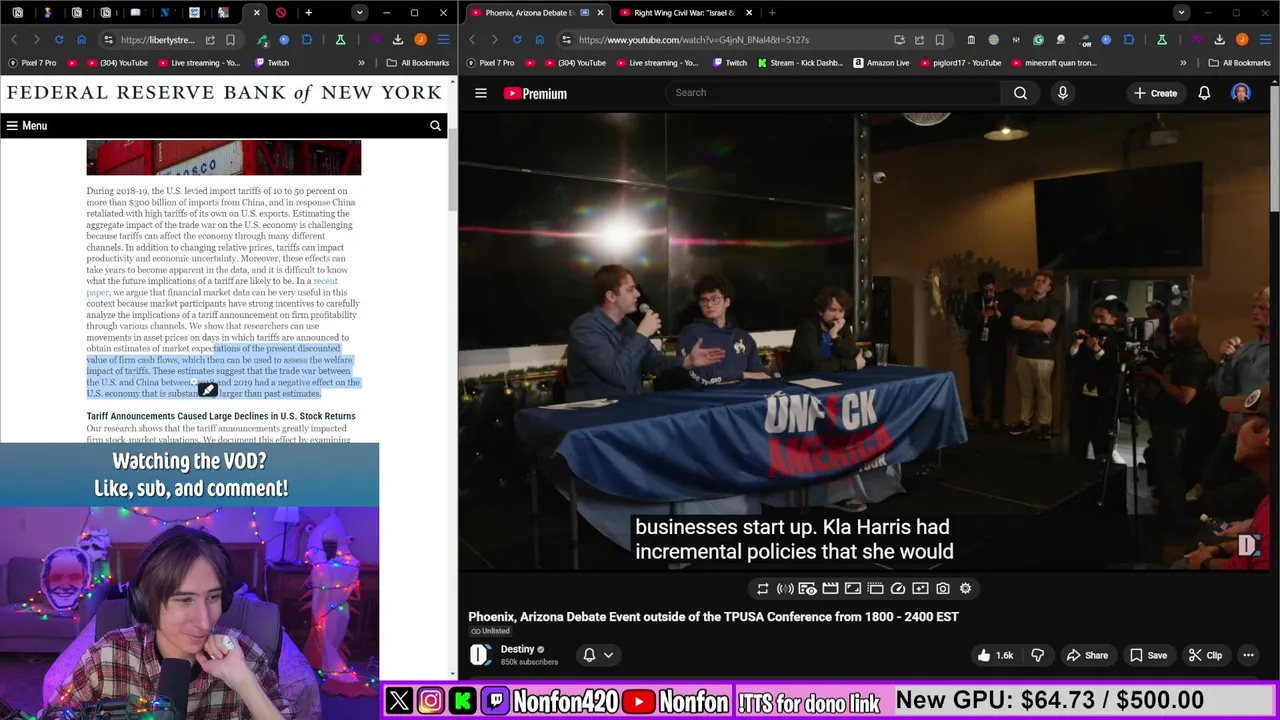Open the piglord17 - YouTube bookmark
The image size is (1280, 720).
[x=960, y=63]
